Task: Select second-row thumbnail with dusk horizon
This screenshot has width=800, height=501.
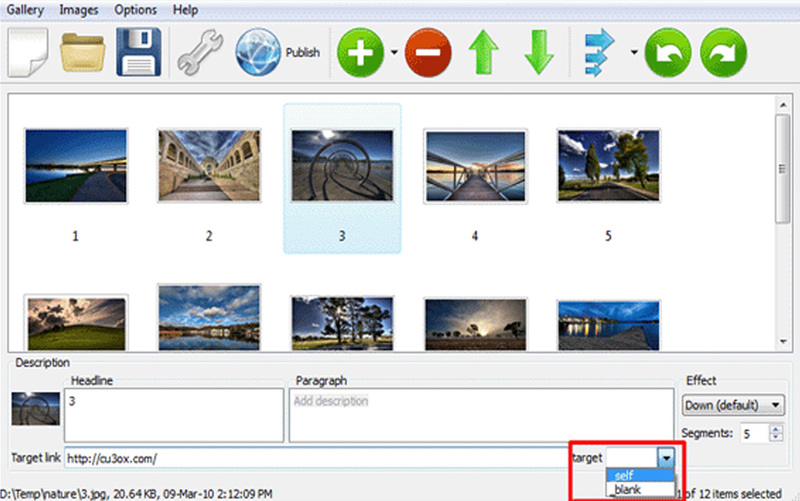Action: (476, 324)
